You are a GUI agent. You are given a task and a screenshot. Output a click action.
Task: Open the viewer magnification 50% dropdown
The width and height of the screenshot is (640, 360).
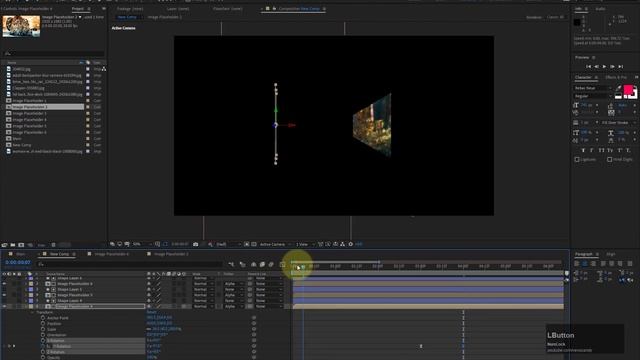(x=141, y=244)
